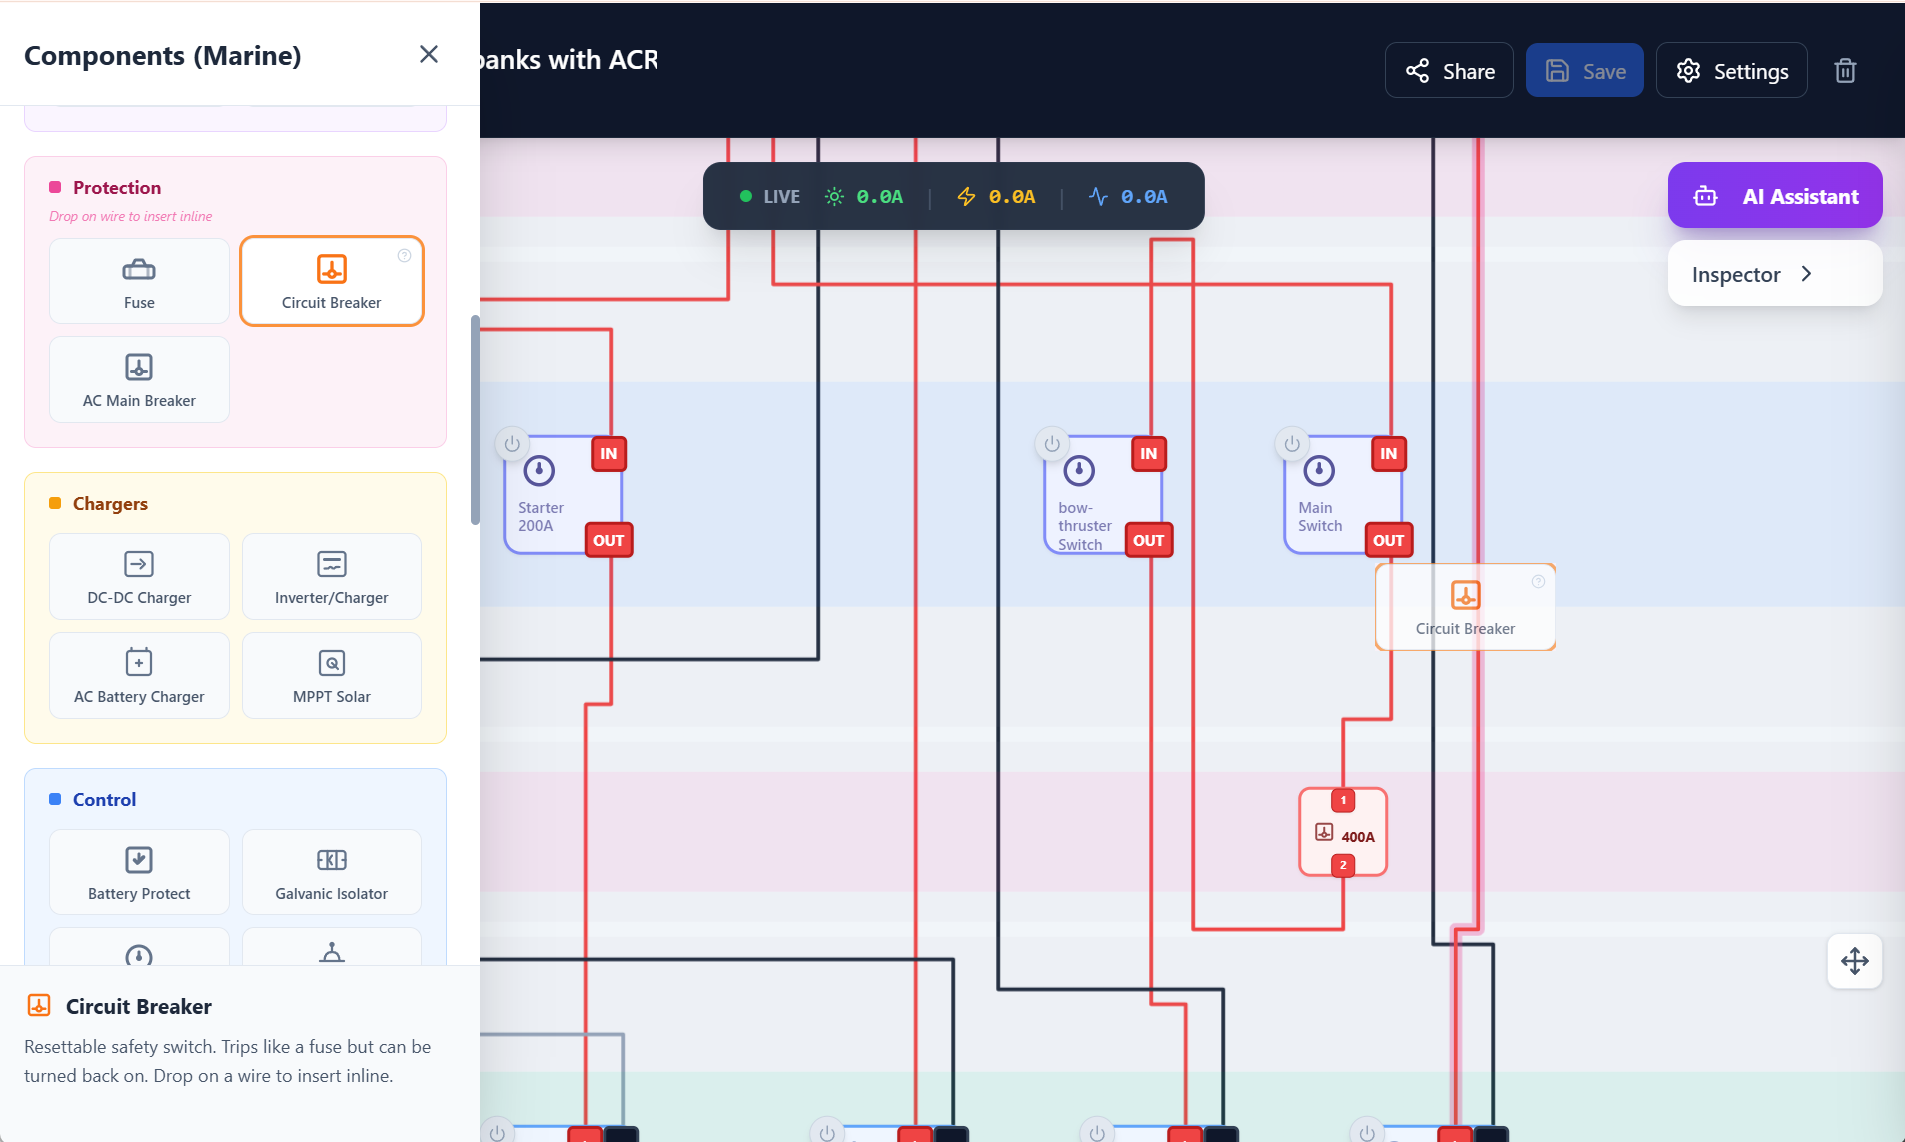Select the Battery Protect component
The width and height of the screenshot is (1905, 1142).
139,871
